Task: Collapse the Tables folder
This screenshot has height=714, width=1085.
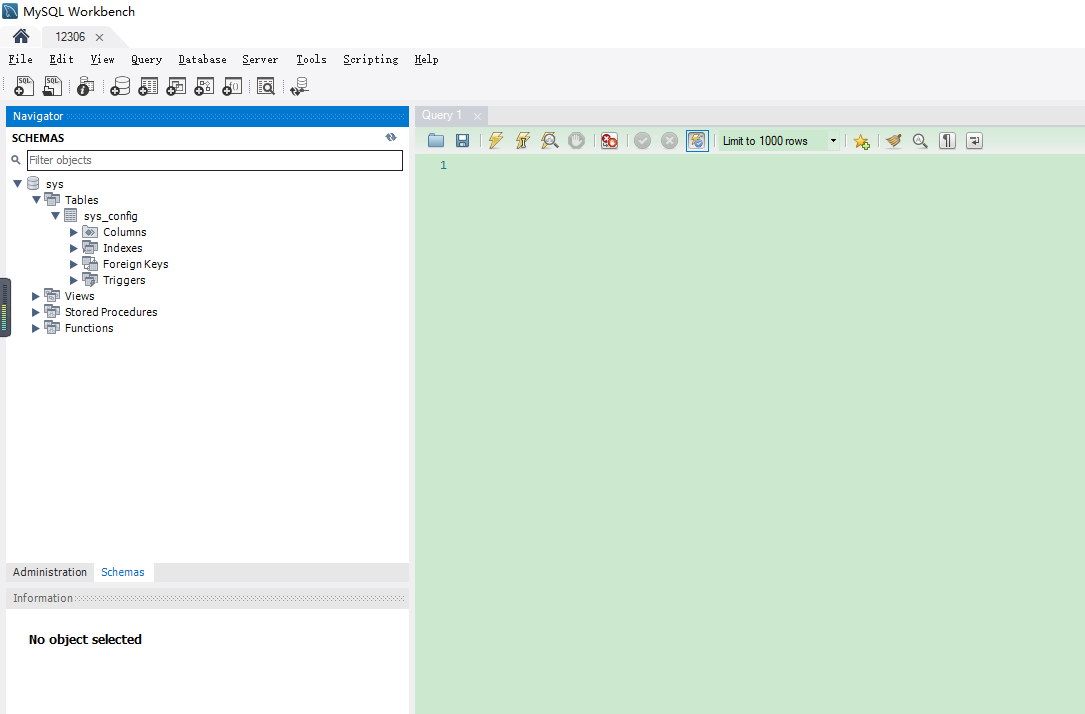Action: point(36,199)
